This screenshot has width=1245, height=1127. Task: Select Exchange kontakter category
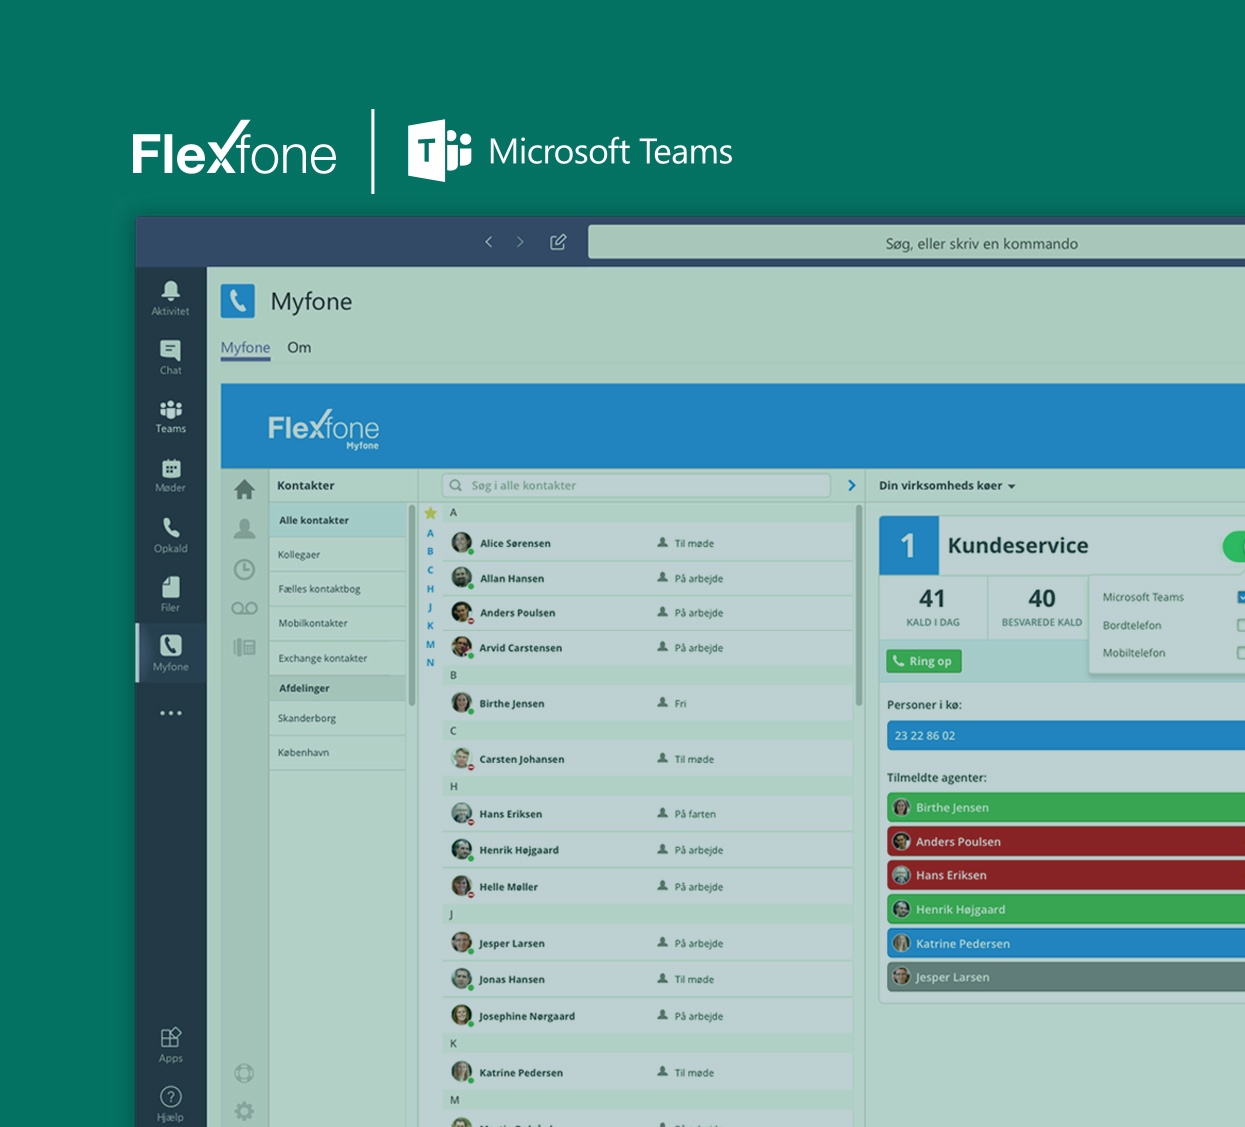point(338,658)
